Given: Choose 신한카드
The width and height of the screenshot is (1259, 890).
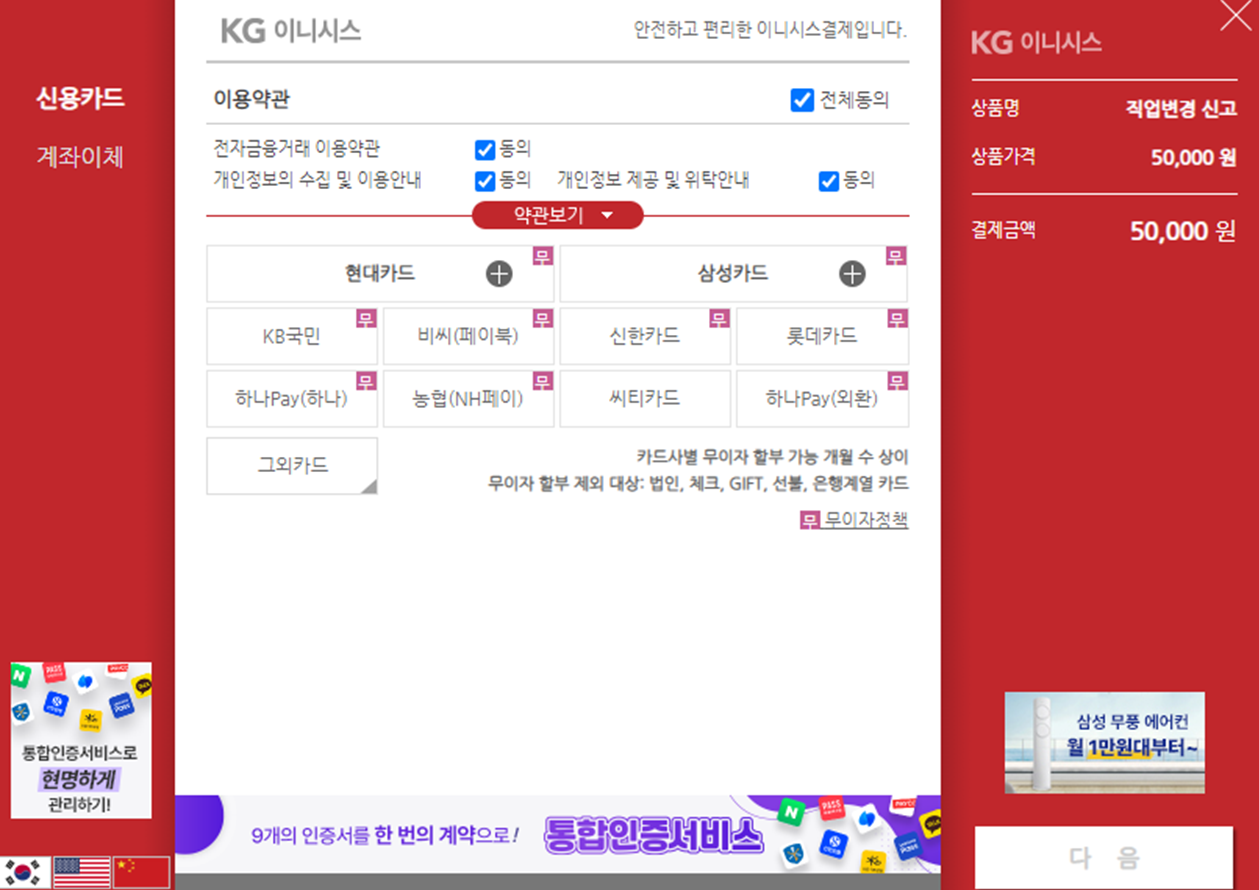Looking at the screenshot, I should [645, 337].
